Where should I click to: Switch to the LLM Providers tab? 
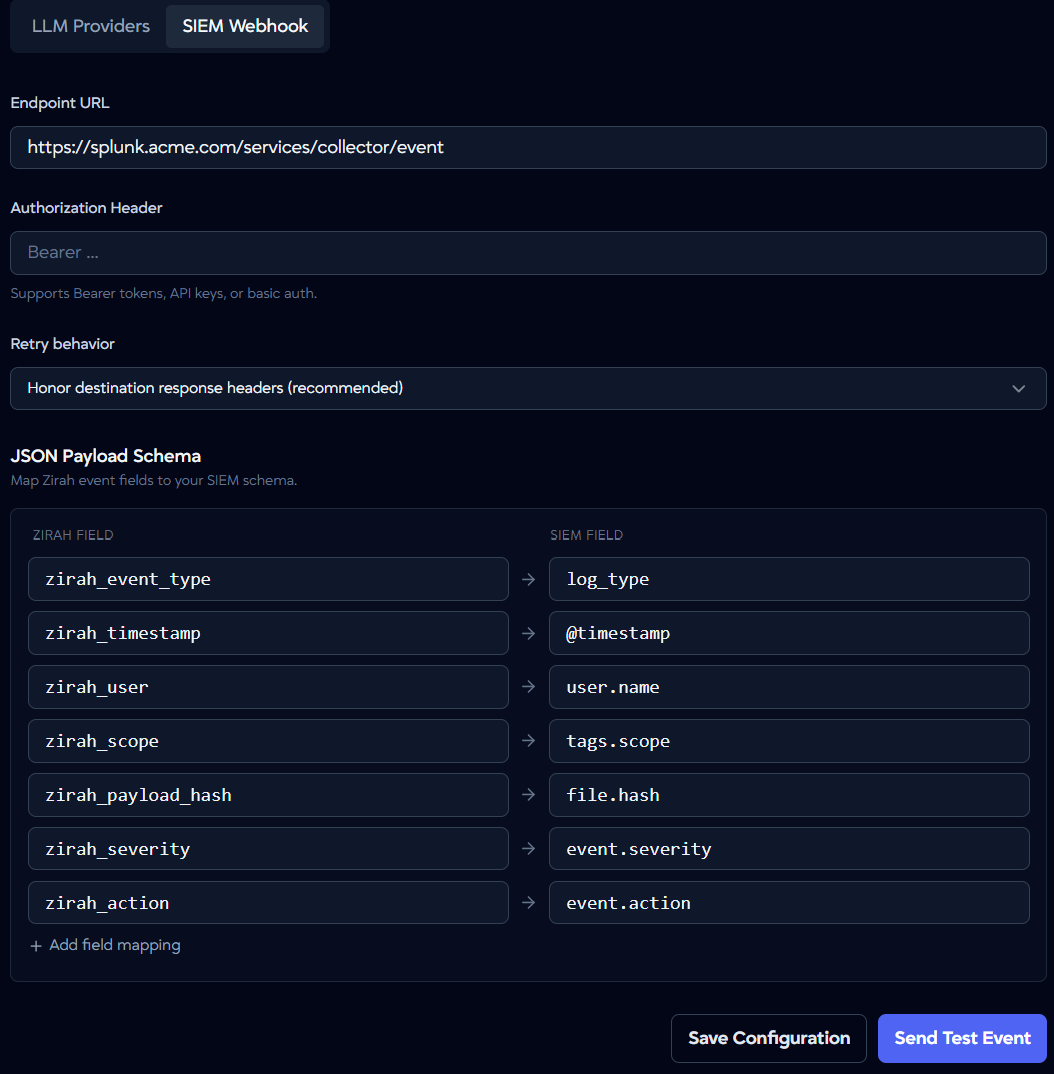[90, 26]
